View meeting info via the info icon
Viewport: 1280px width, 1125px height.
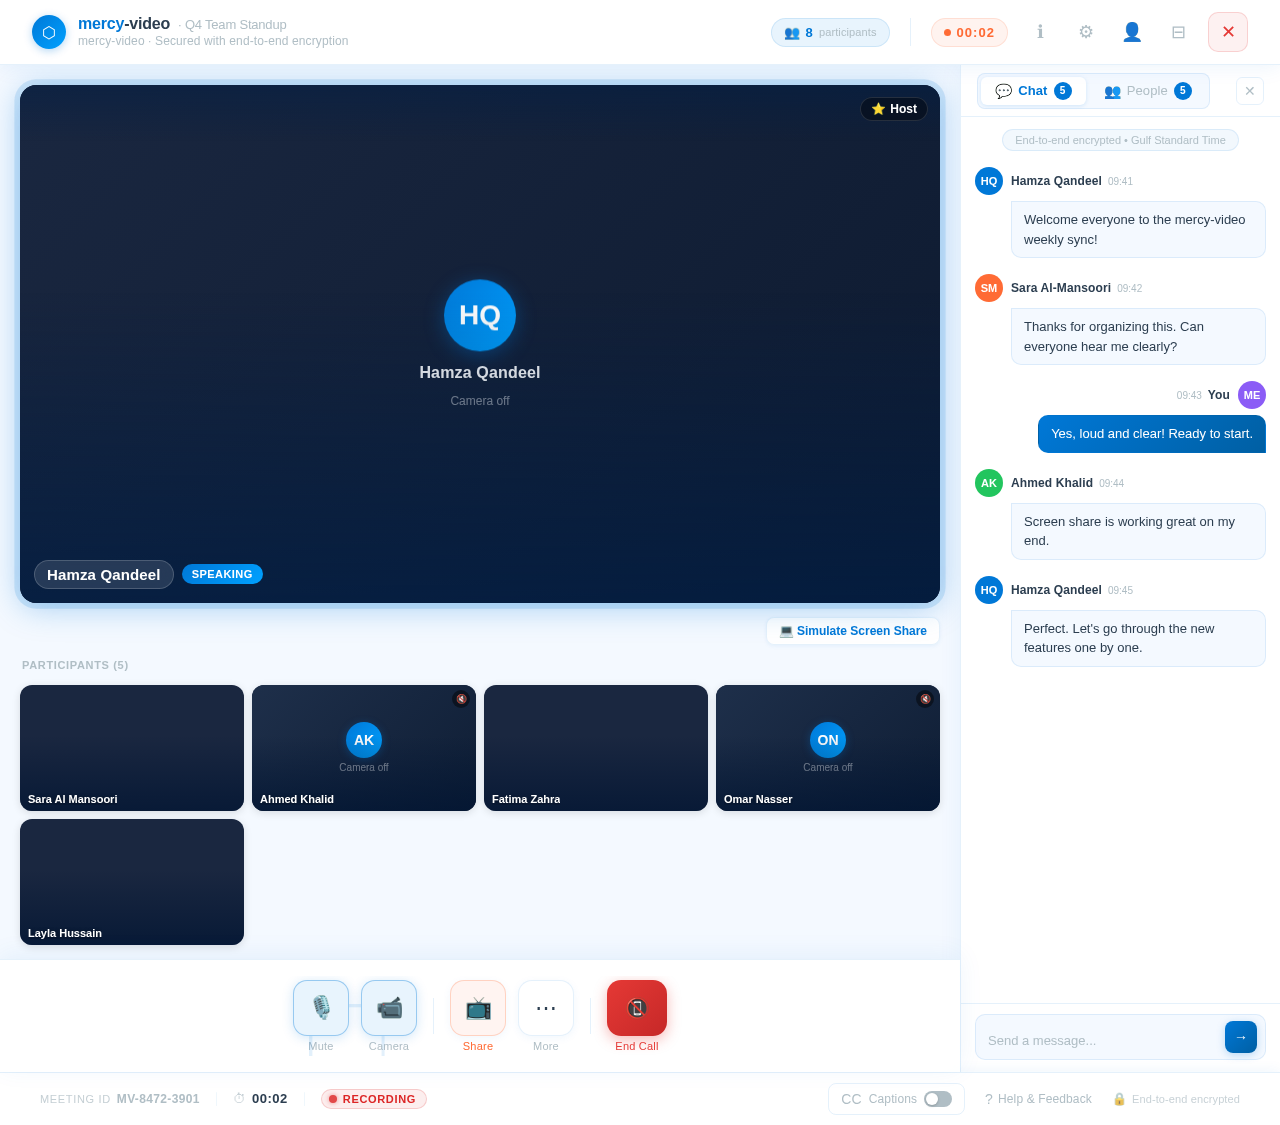click(x=1040, y=31)
